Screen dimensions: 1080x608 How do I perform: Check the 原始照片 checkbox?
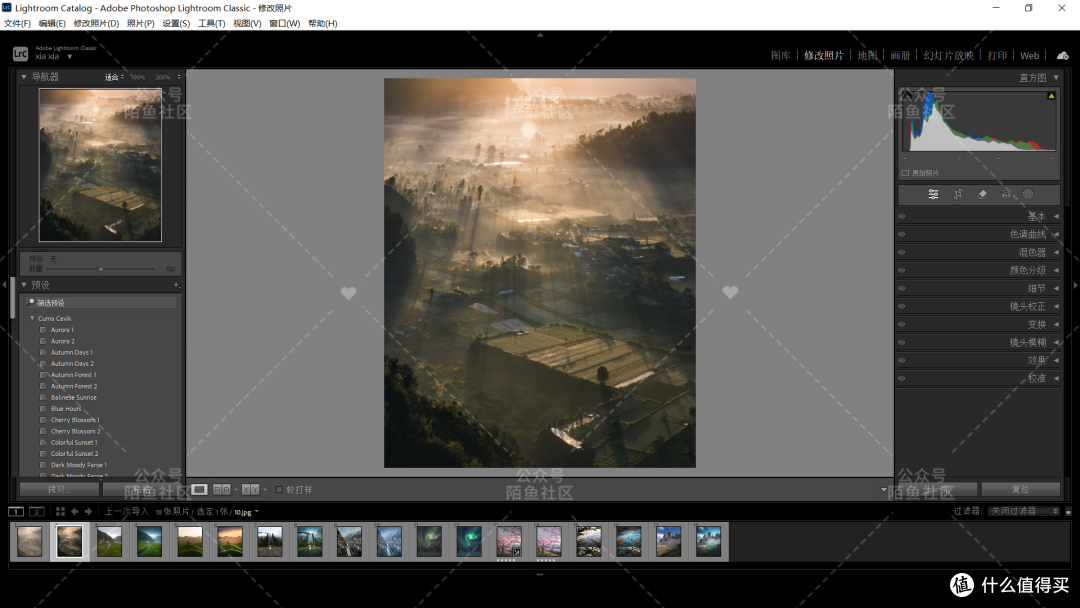click(905, 173)
